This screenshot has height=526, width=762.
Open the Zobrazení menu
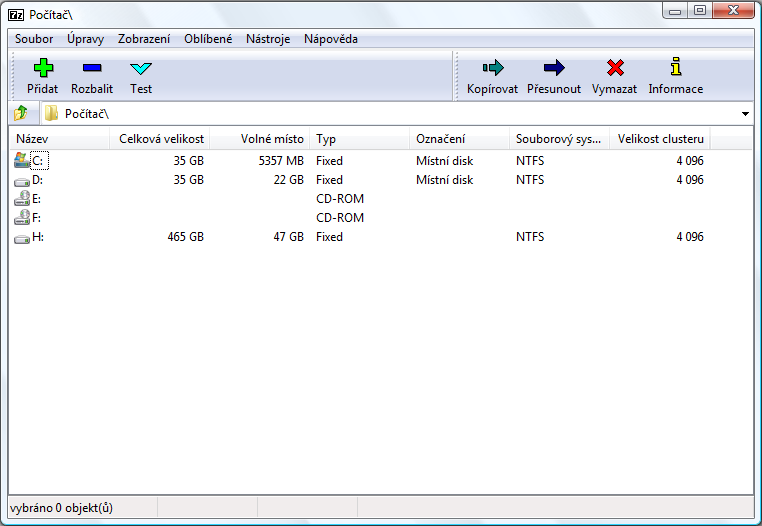click(144, 39)
